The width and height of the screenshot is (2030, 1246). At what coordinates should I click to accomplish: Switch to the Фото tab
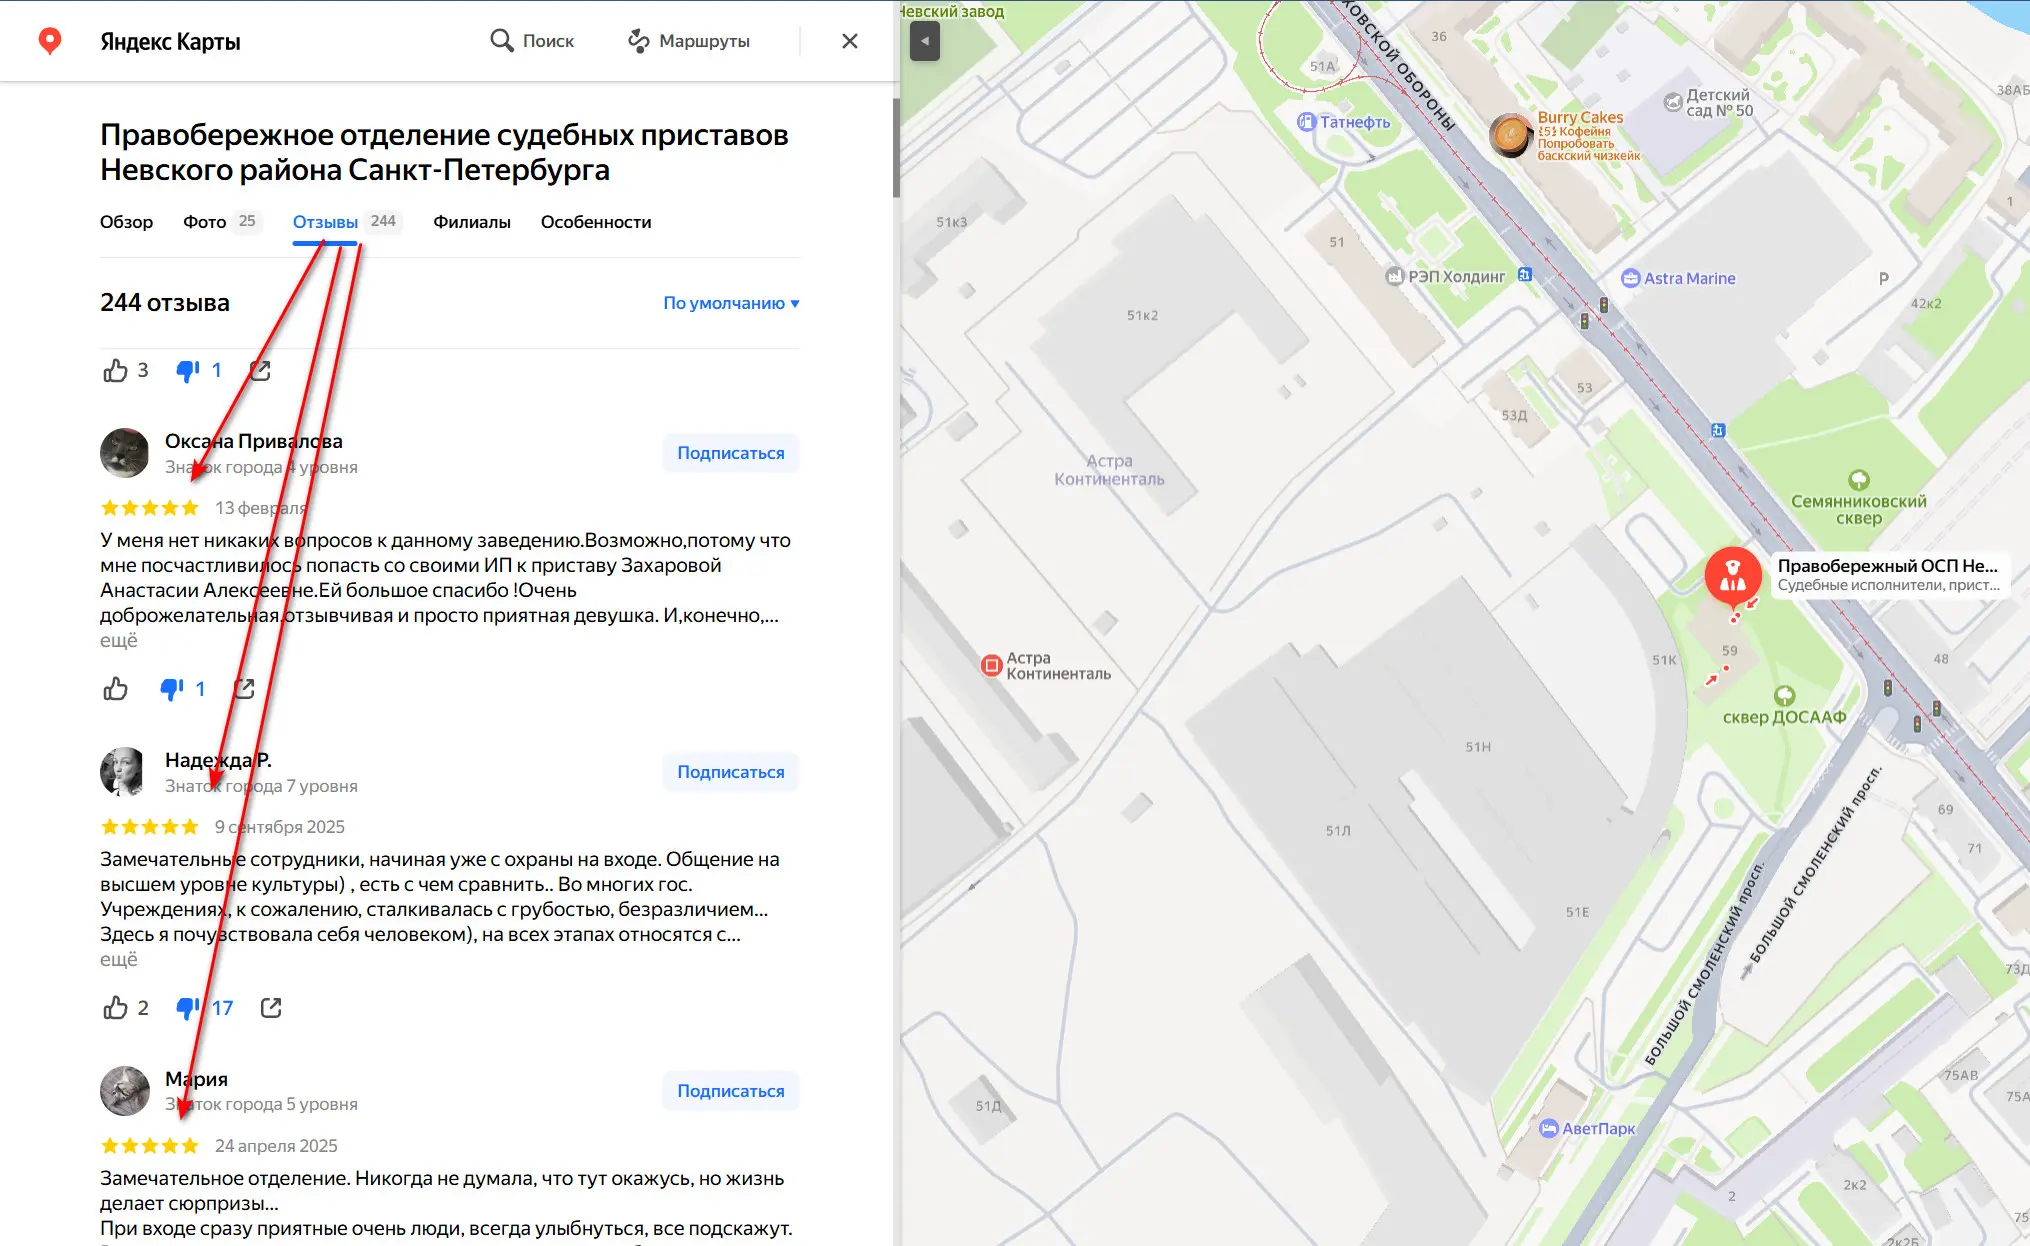(221, 222)
